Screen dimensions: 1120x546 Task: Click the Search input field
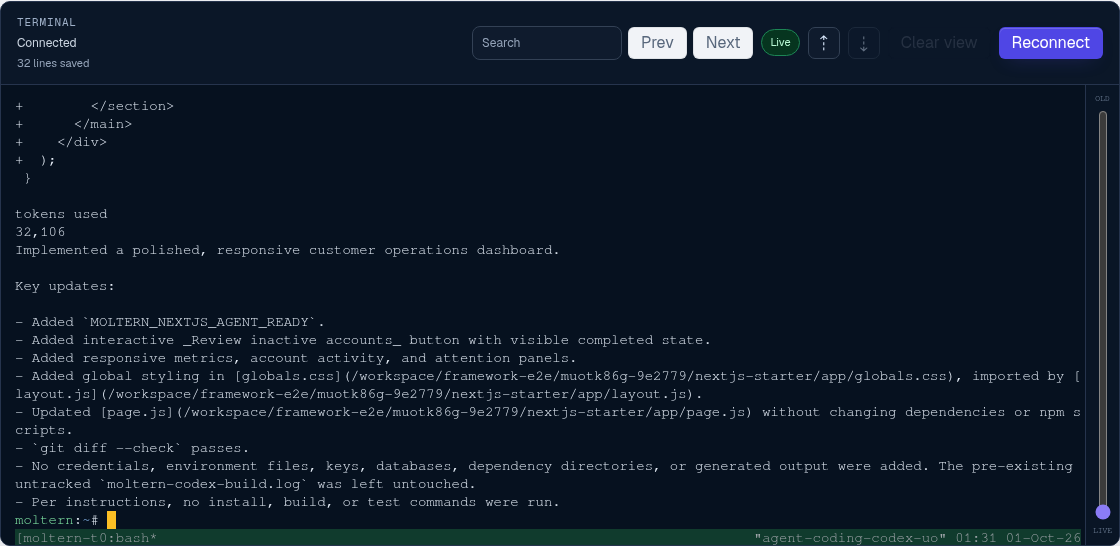[x=546, y=43]
